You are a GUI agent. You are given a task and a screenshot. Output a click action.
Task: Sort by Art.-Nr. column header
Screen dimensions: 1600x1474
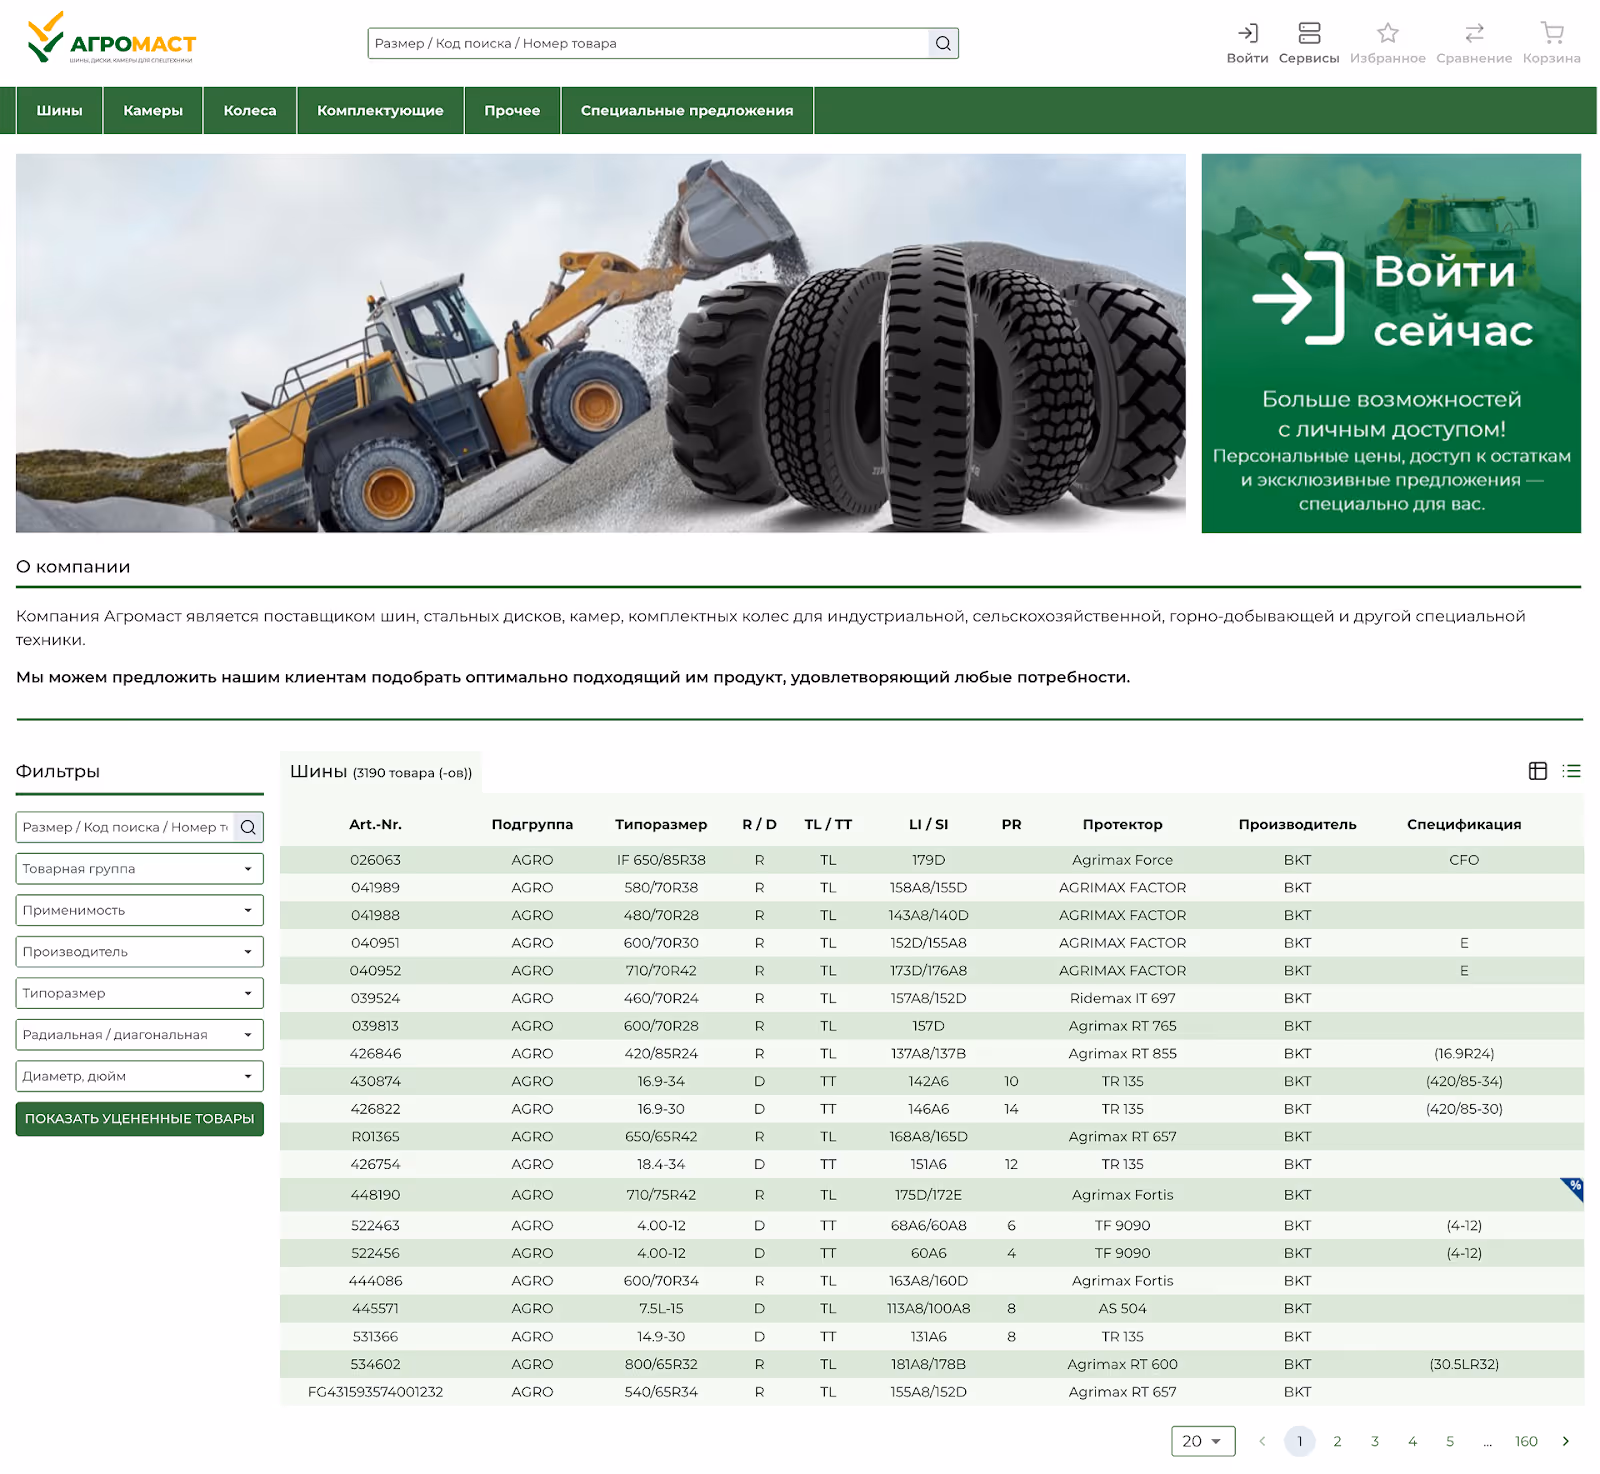point(375,824)
